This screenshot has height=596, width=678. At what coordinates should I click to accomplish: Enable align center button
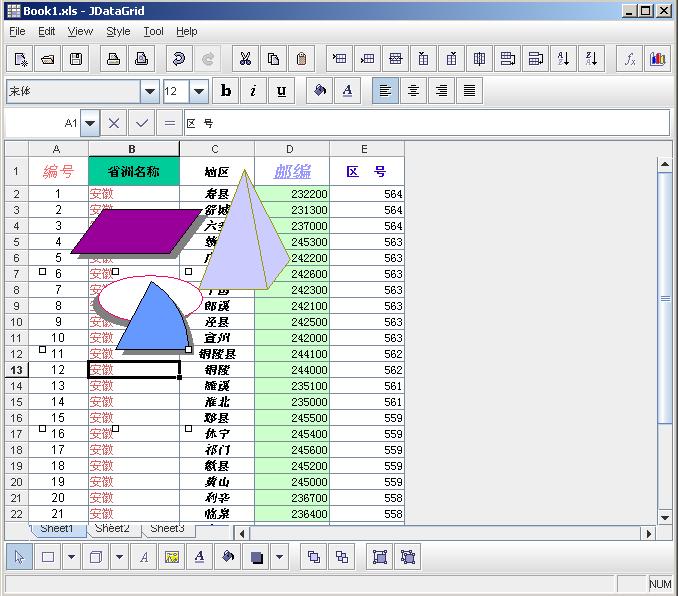(x=413, y=91)
